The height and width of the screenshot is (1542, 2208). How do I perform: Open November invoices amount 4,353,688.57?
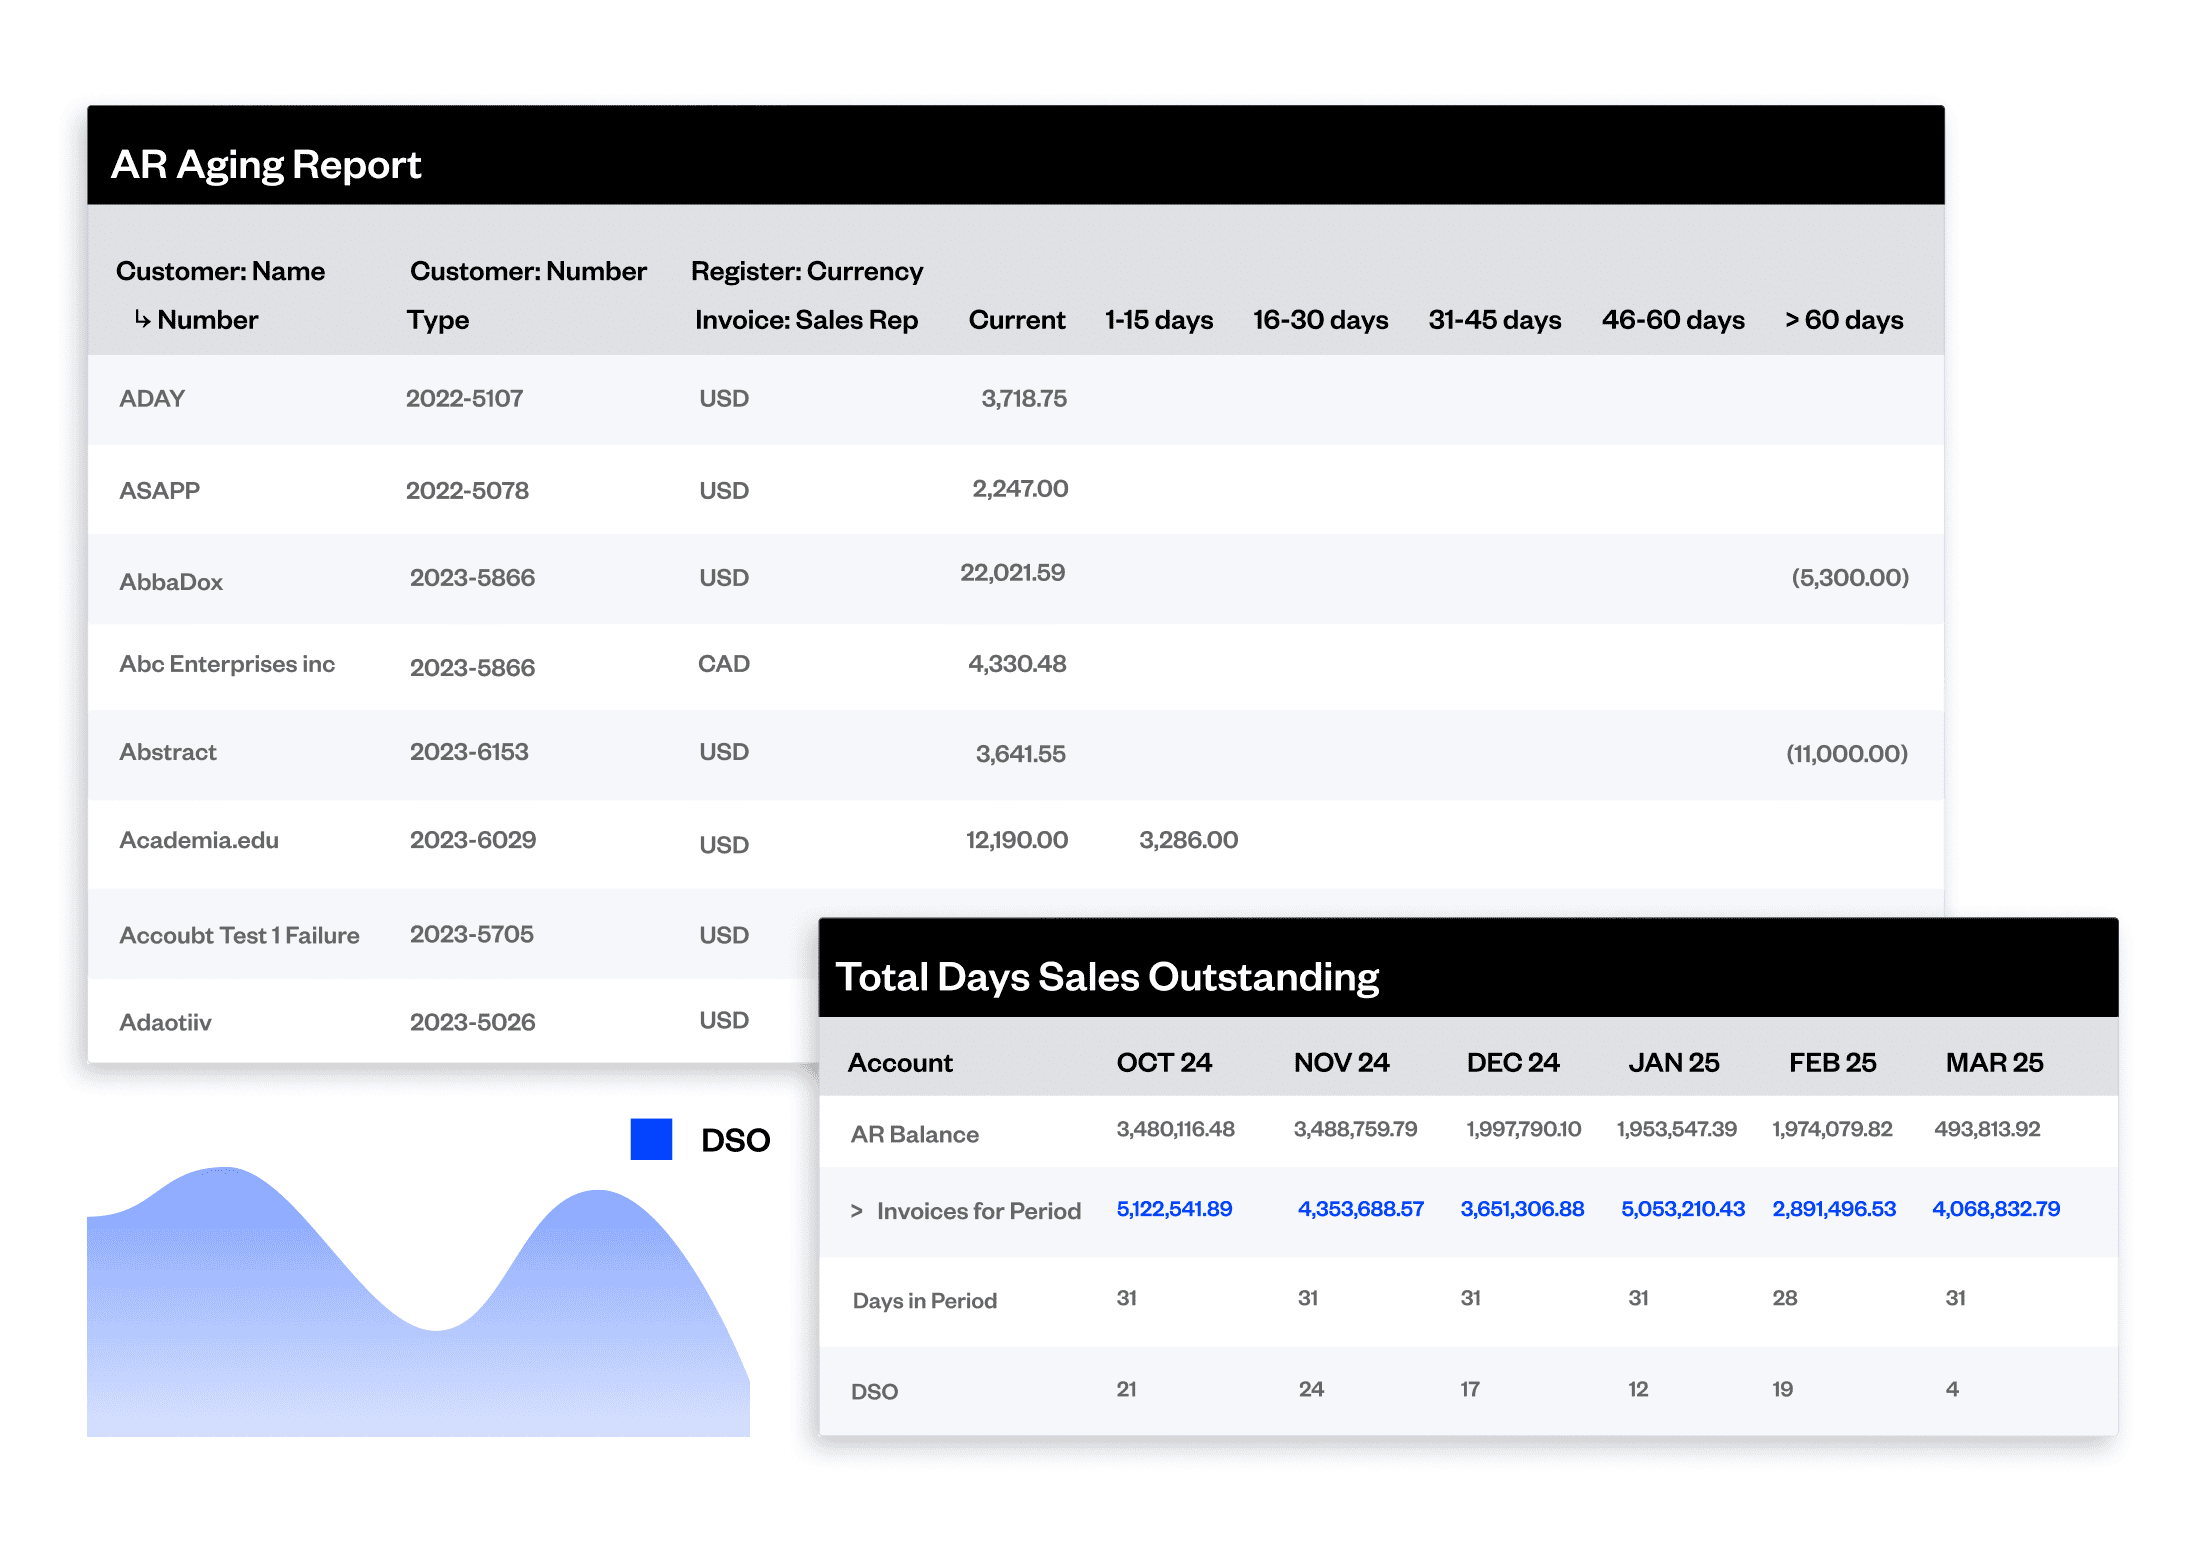pos(1360,1209)
